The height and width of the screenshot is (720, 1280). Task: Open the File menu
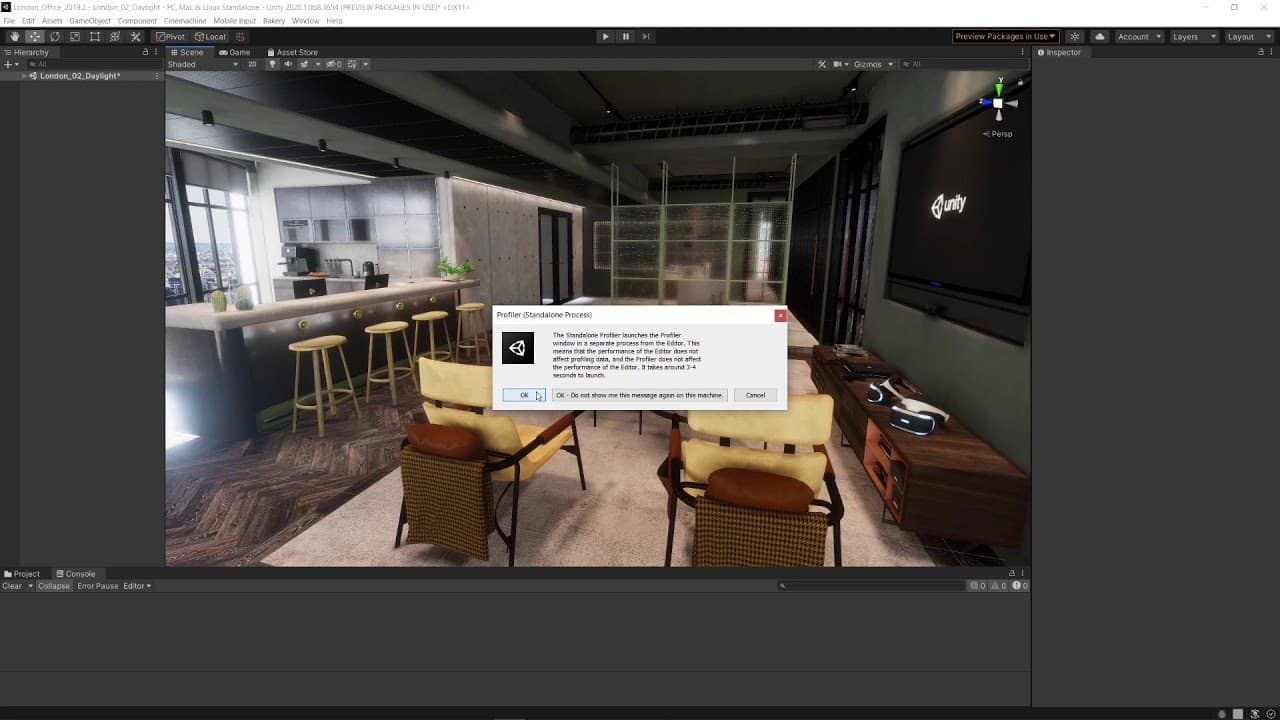[9, 21]
